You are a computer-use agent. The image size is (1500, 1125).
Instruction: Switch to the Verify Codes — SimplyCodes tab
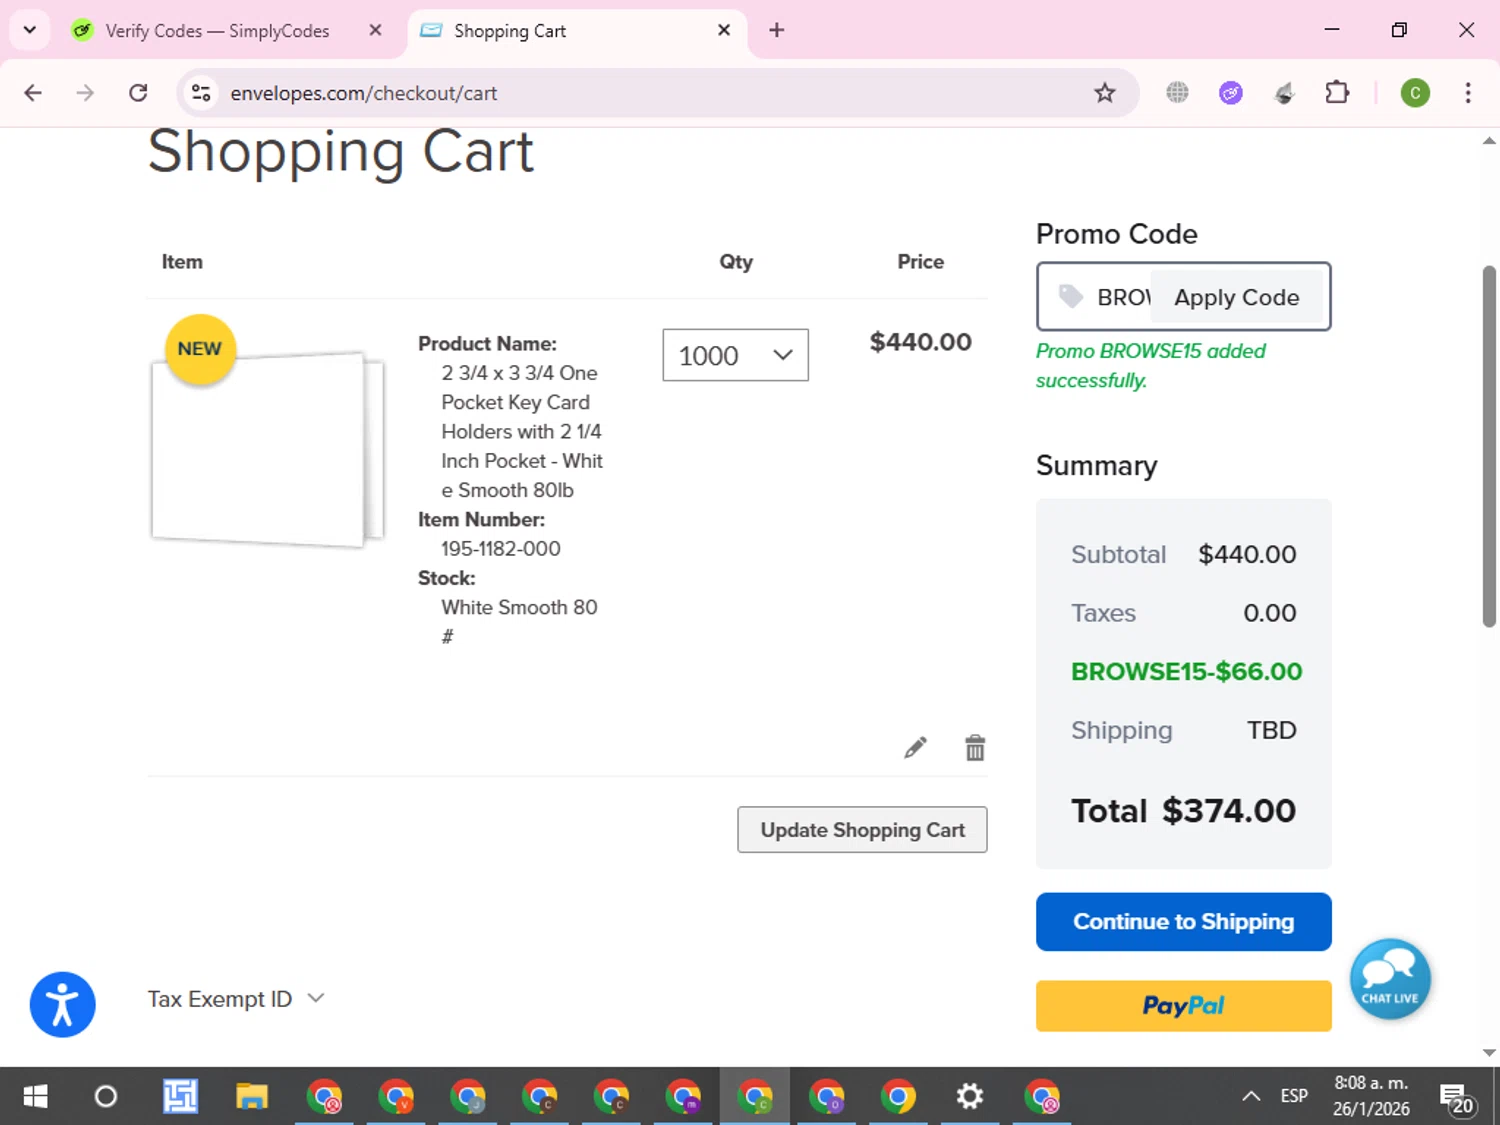[217, 31]
